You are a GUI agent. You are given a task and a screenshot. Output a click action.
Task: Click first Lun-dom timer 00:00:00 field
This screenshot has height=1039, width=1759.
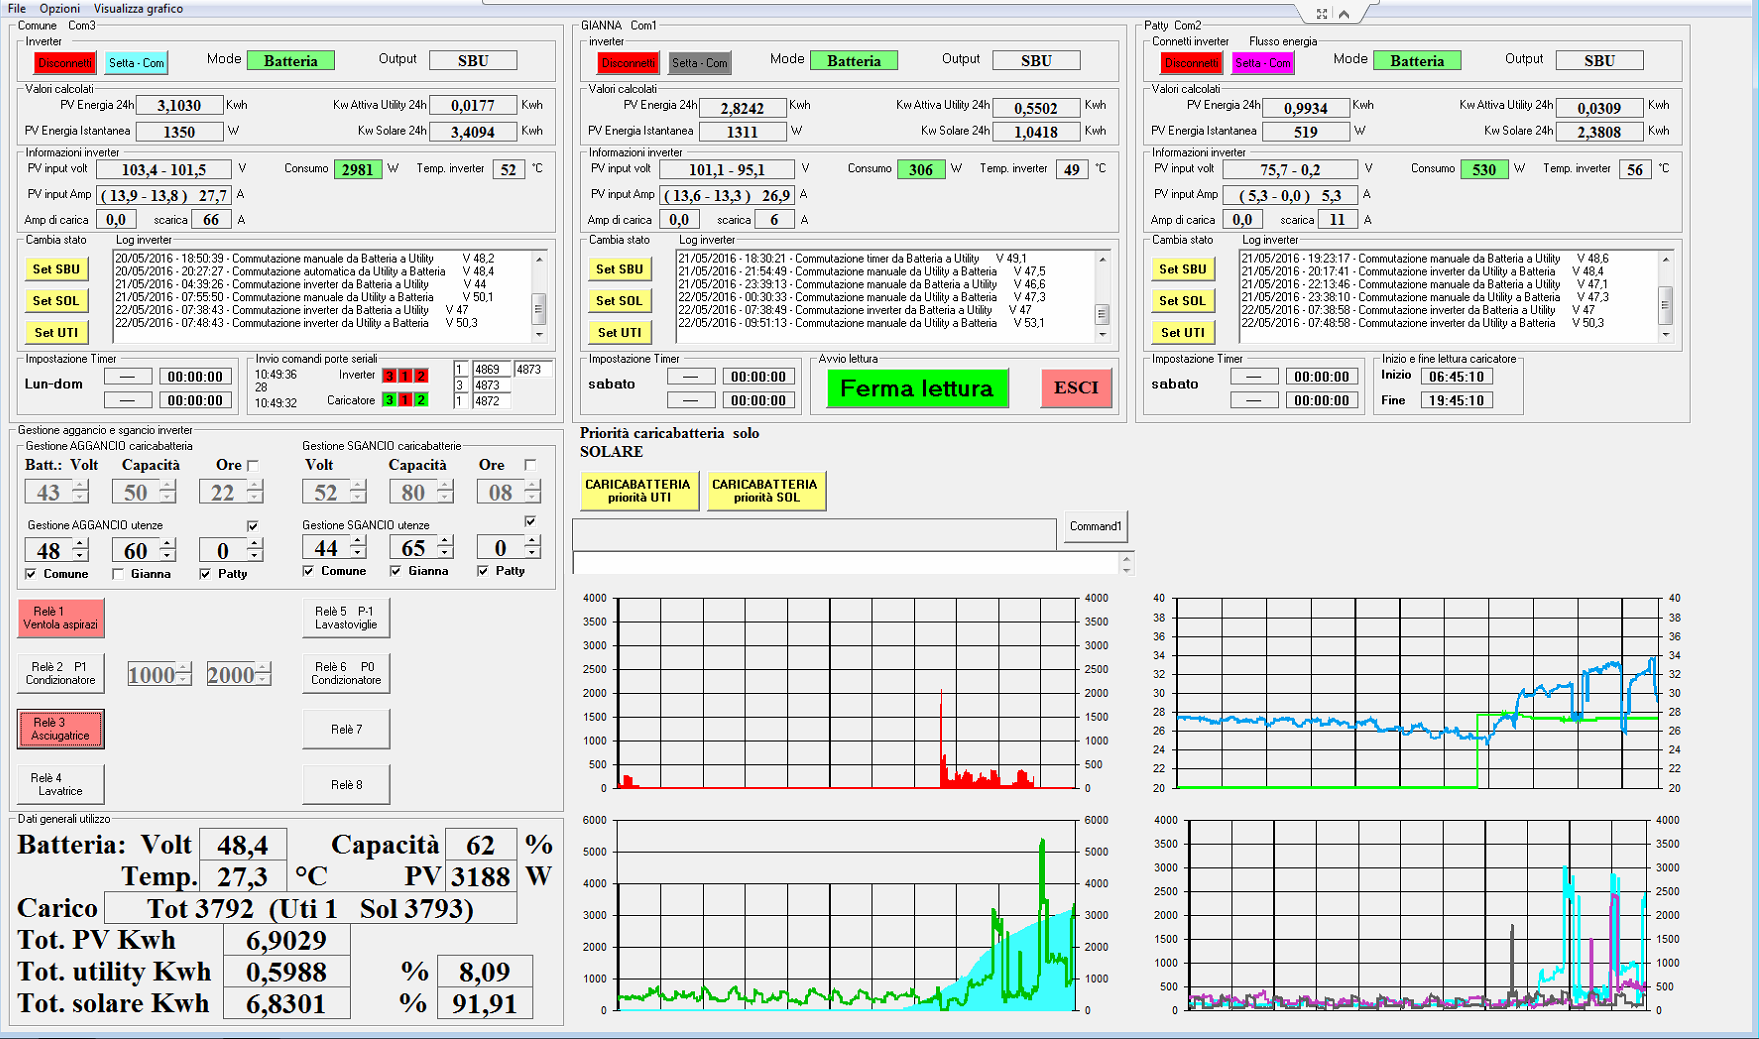195,377
